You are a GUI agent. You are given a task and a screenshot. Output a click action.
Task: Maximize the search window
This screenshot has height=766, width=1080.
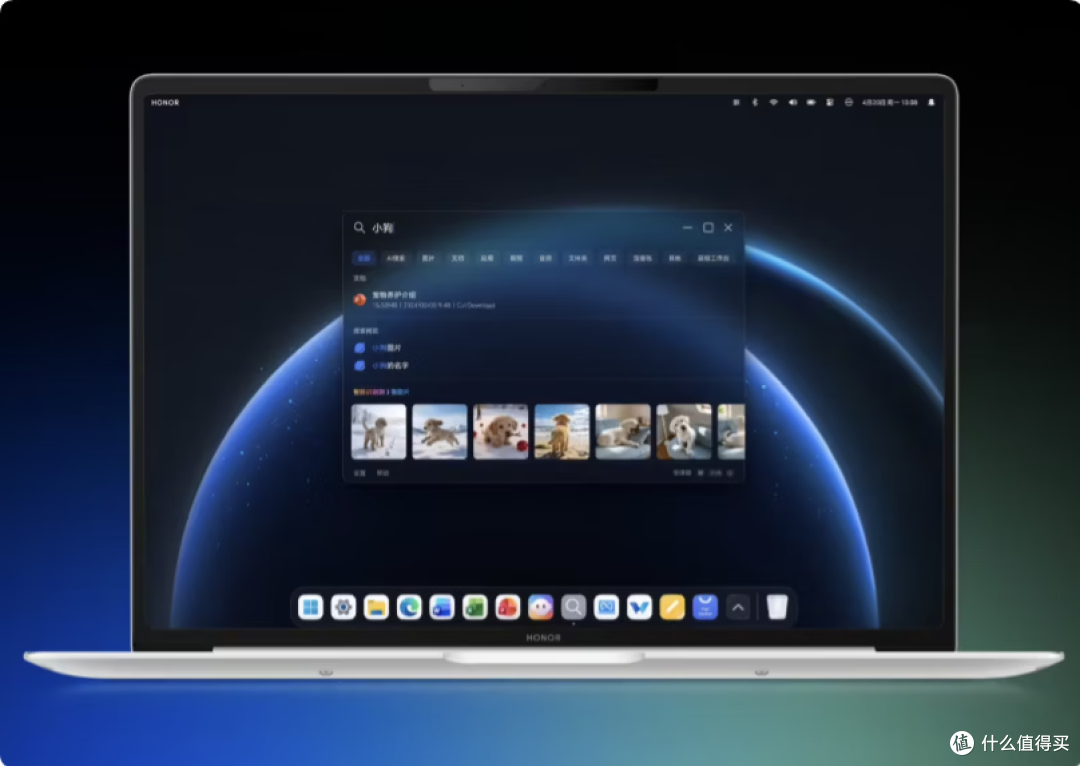click(708, 227)
